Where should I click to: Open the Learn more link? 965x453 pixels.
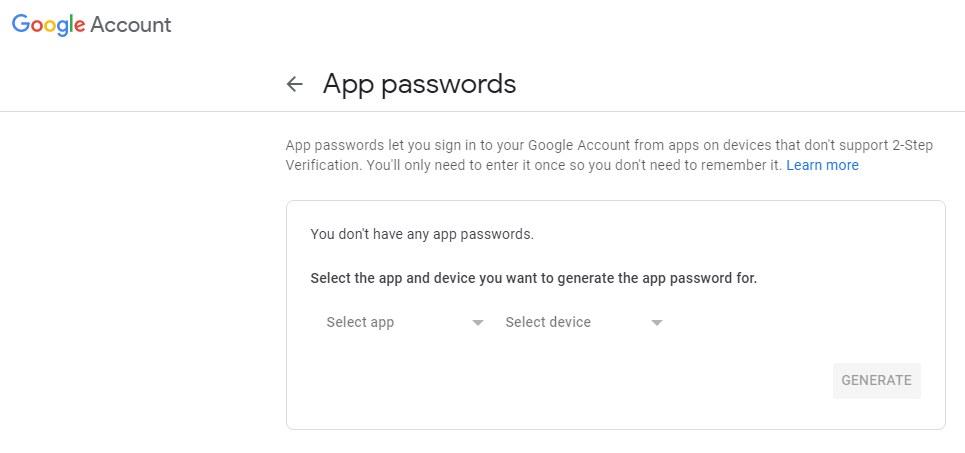point(822,165)
